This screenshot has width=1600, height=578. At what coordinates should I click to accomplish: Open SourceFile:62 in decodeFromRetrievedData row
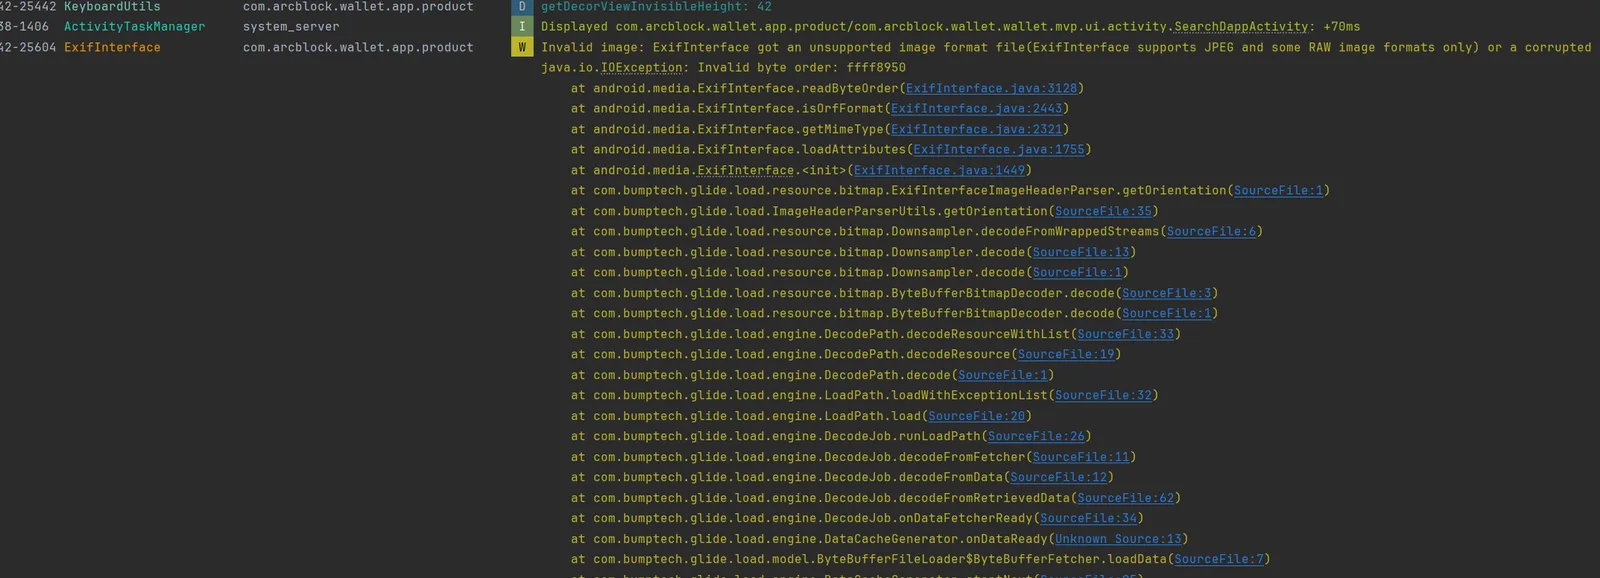[x=1126, y=498]
